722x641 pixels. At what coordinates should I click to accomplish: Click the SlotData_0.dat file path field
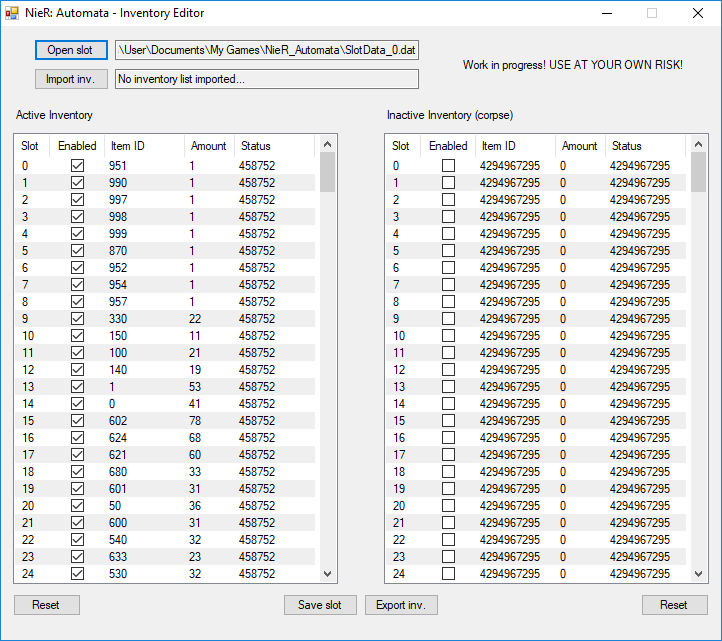(x=267, y=50)
